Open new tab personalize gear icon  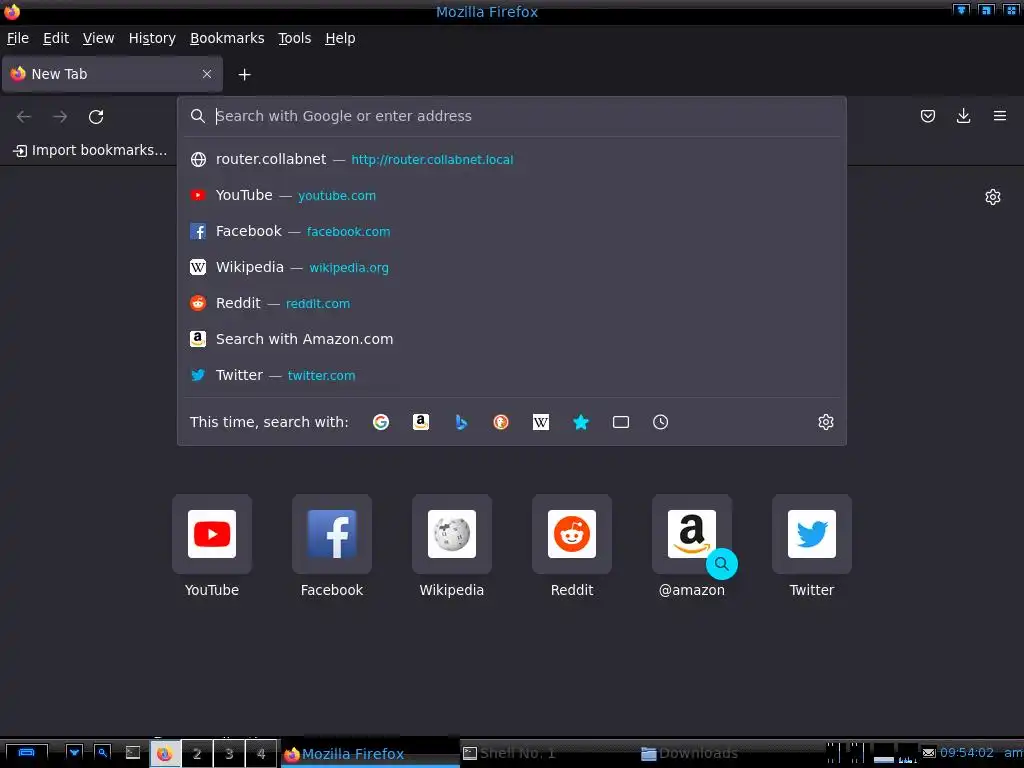click(x=993, y=197)
